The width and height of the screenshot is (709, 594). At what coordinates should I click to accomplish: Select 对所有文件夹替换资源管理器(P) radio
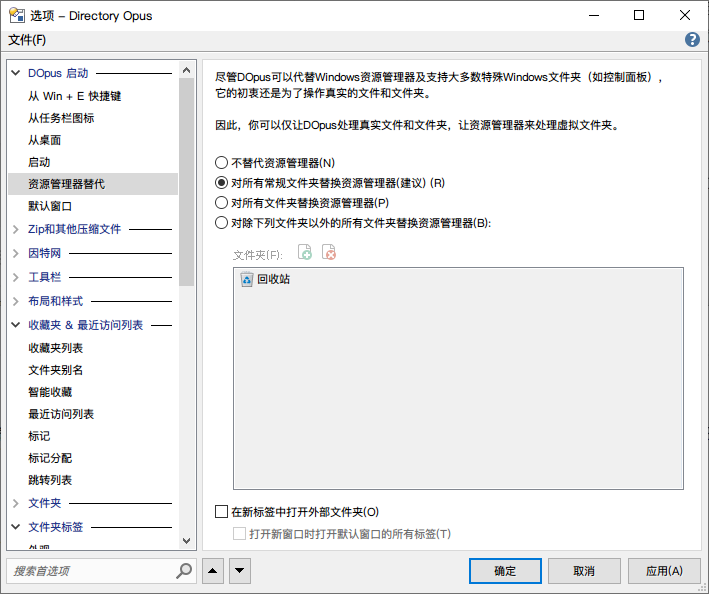pyautogui.click(x=221, y=203)
